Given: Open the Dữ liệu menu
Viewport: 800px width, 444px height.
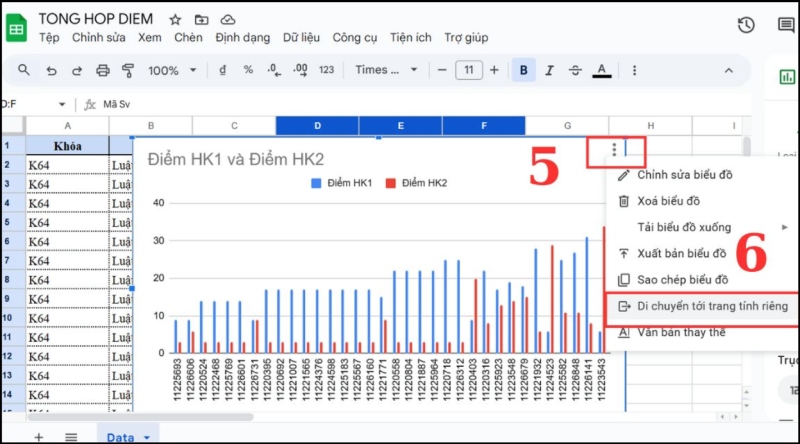Looking at the screenshot, I should click(302, 37).
